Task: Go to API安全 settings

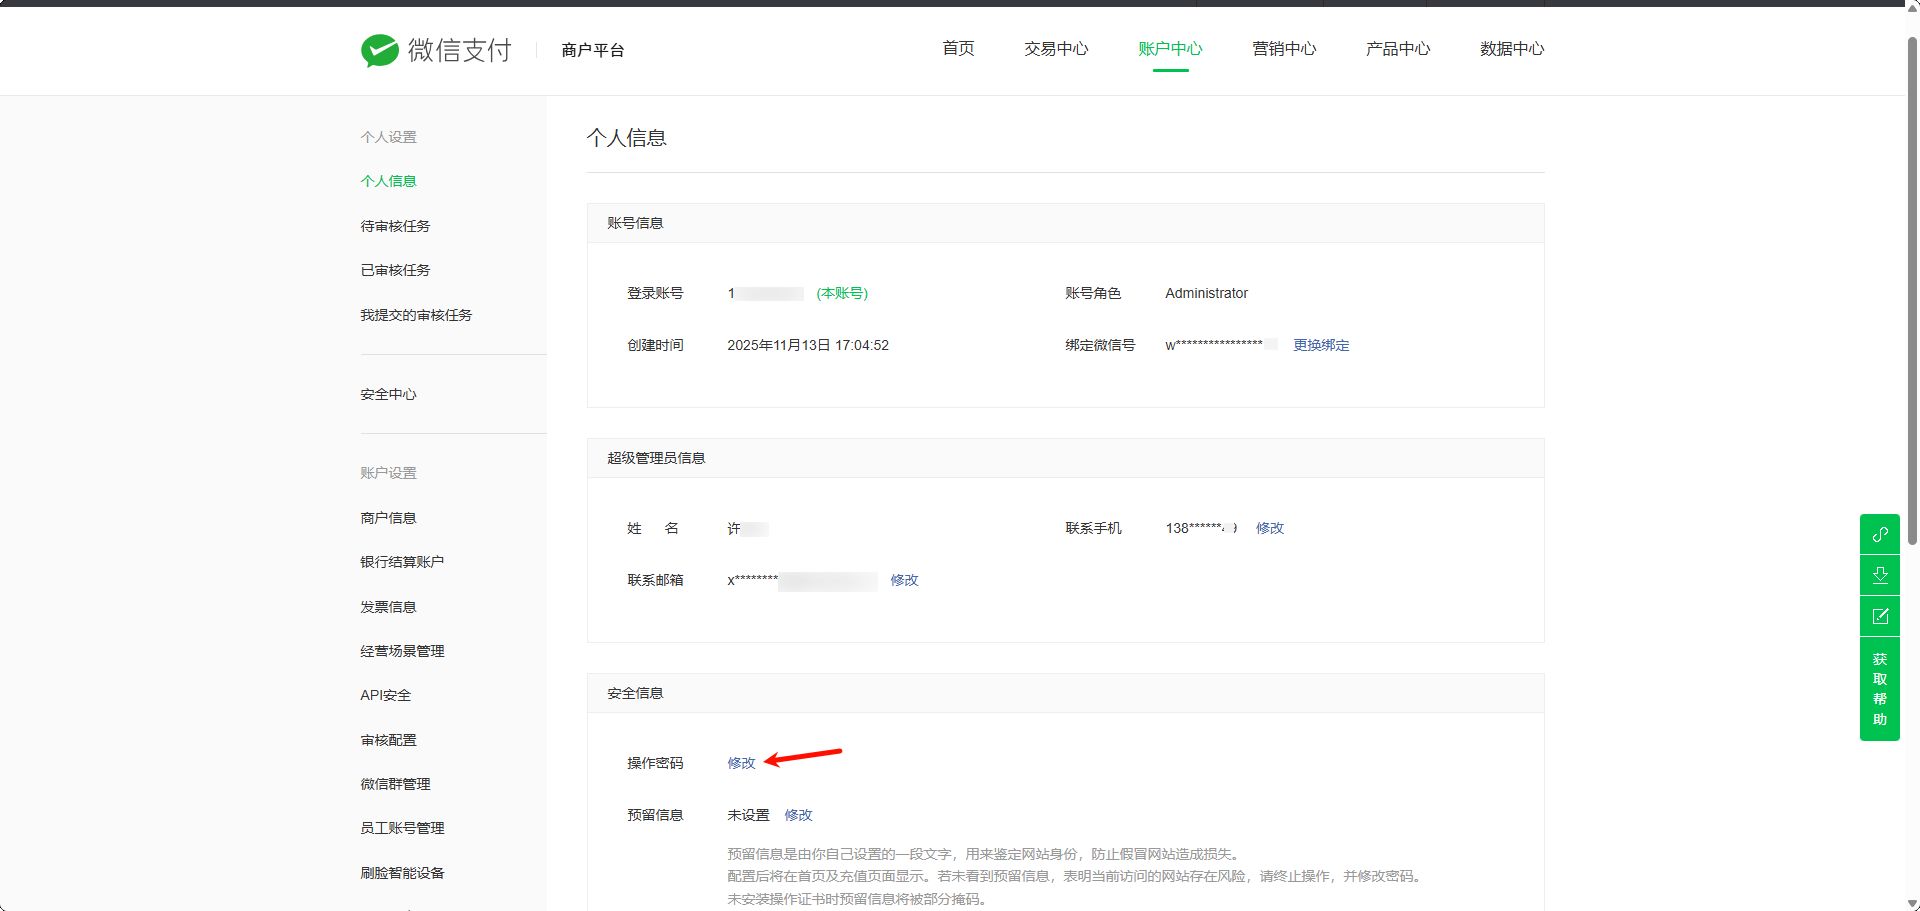Action: (385, 695)
